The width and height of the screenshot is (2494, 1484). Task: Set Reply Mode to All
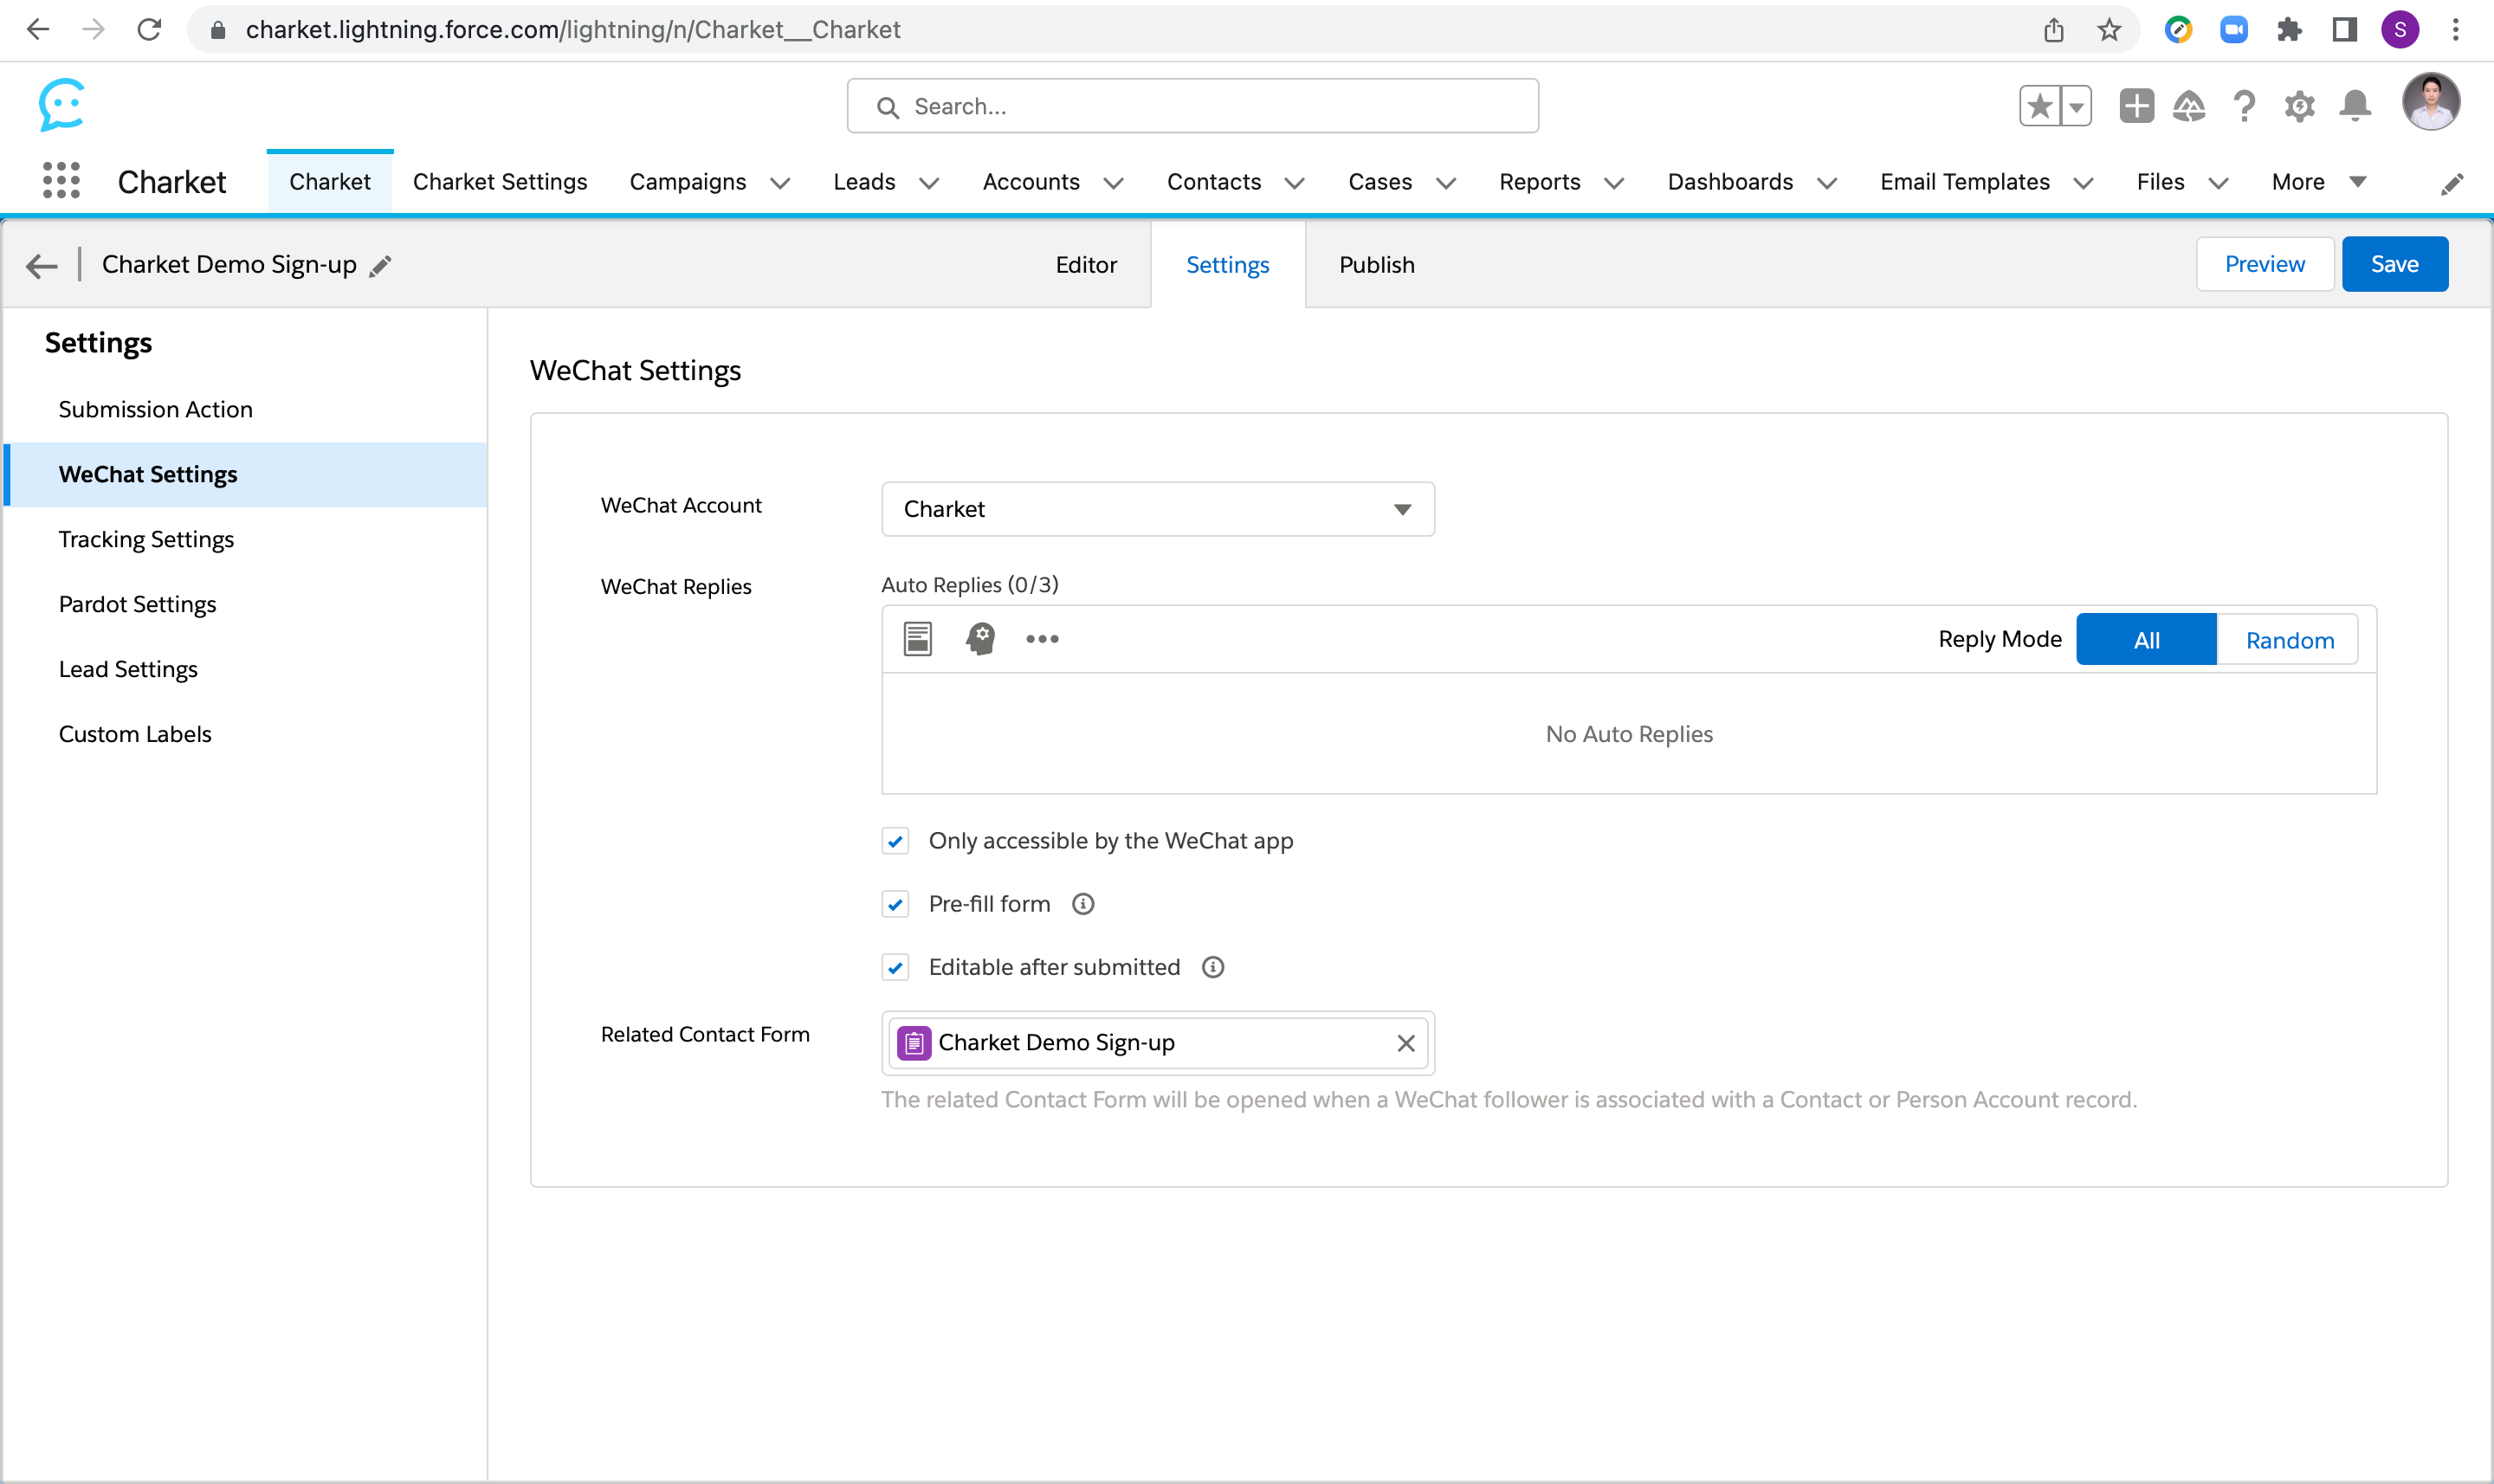[2146, 640]
